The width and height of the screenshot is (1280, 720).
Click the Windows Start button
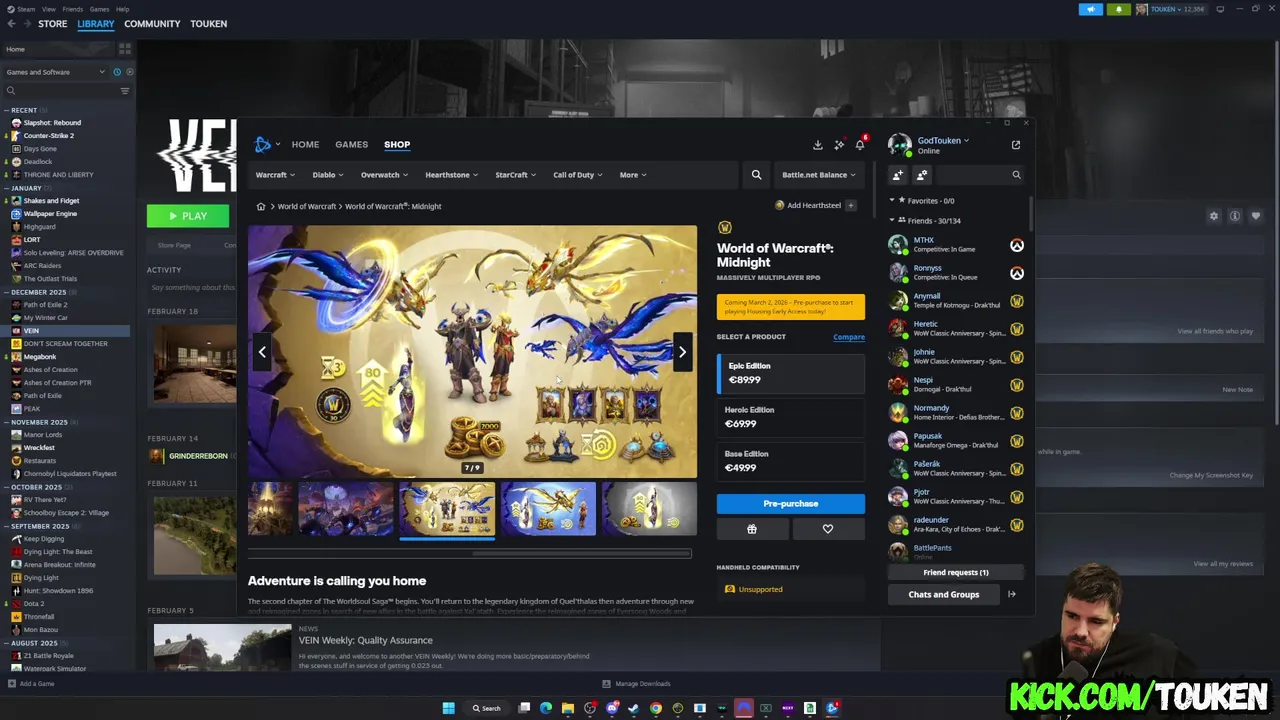pos(449,708)
